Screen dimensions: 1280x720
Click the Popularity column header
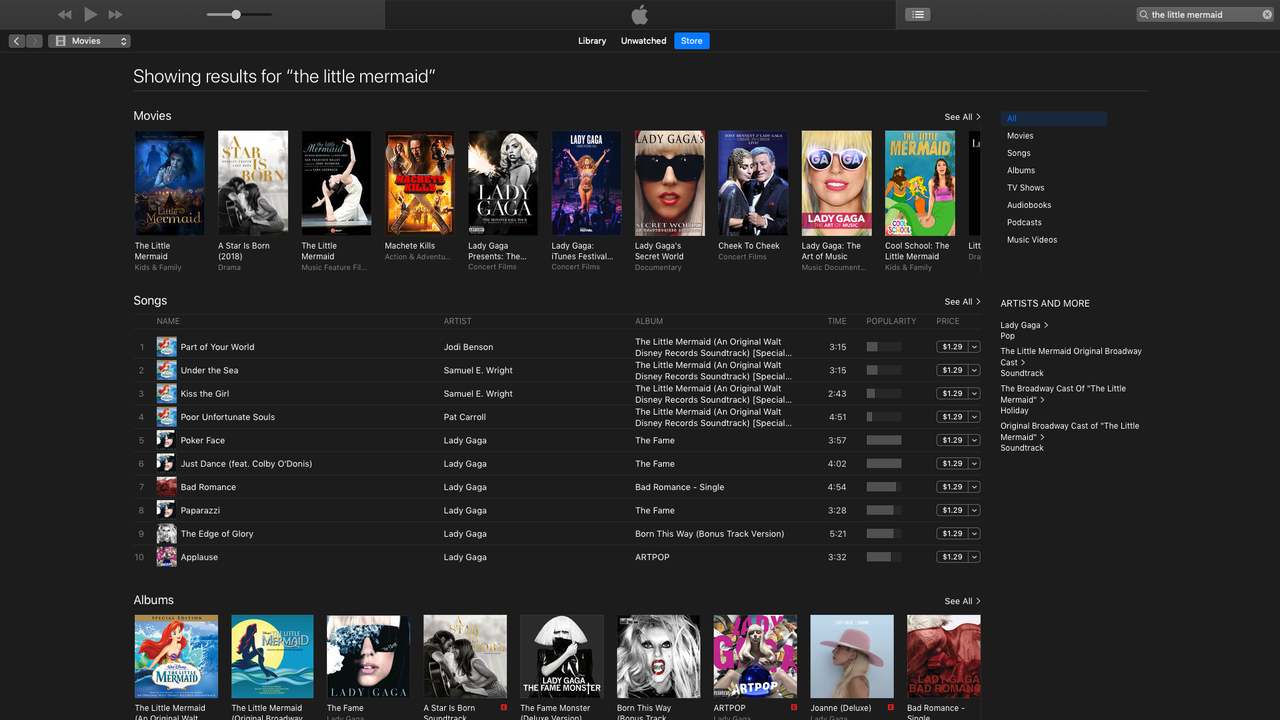891,321
